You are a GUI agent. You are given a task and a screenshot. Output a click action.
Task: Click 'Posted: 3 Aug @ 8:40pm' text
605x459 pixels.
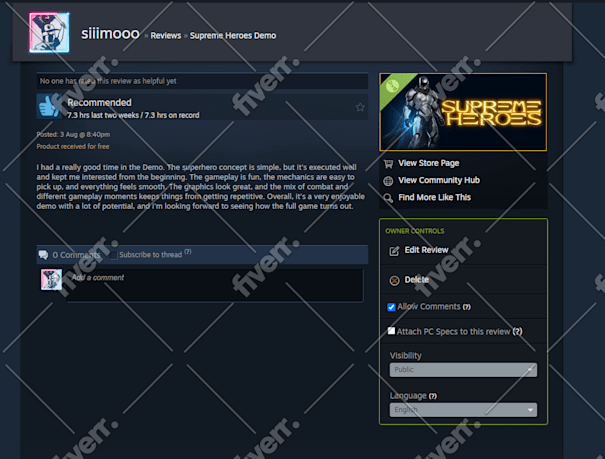coord(73,135)
